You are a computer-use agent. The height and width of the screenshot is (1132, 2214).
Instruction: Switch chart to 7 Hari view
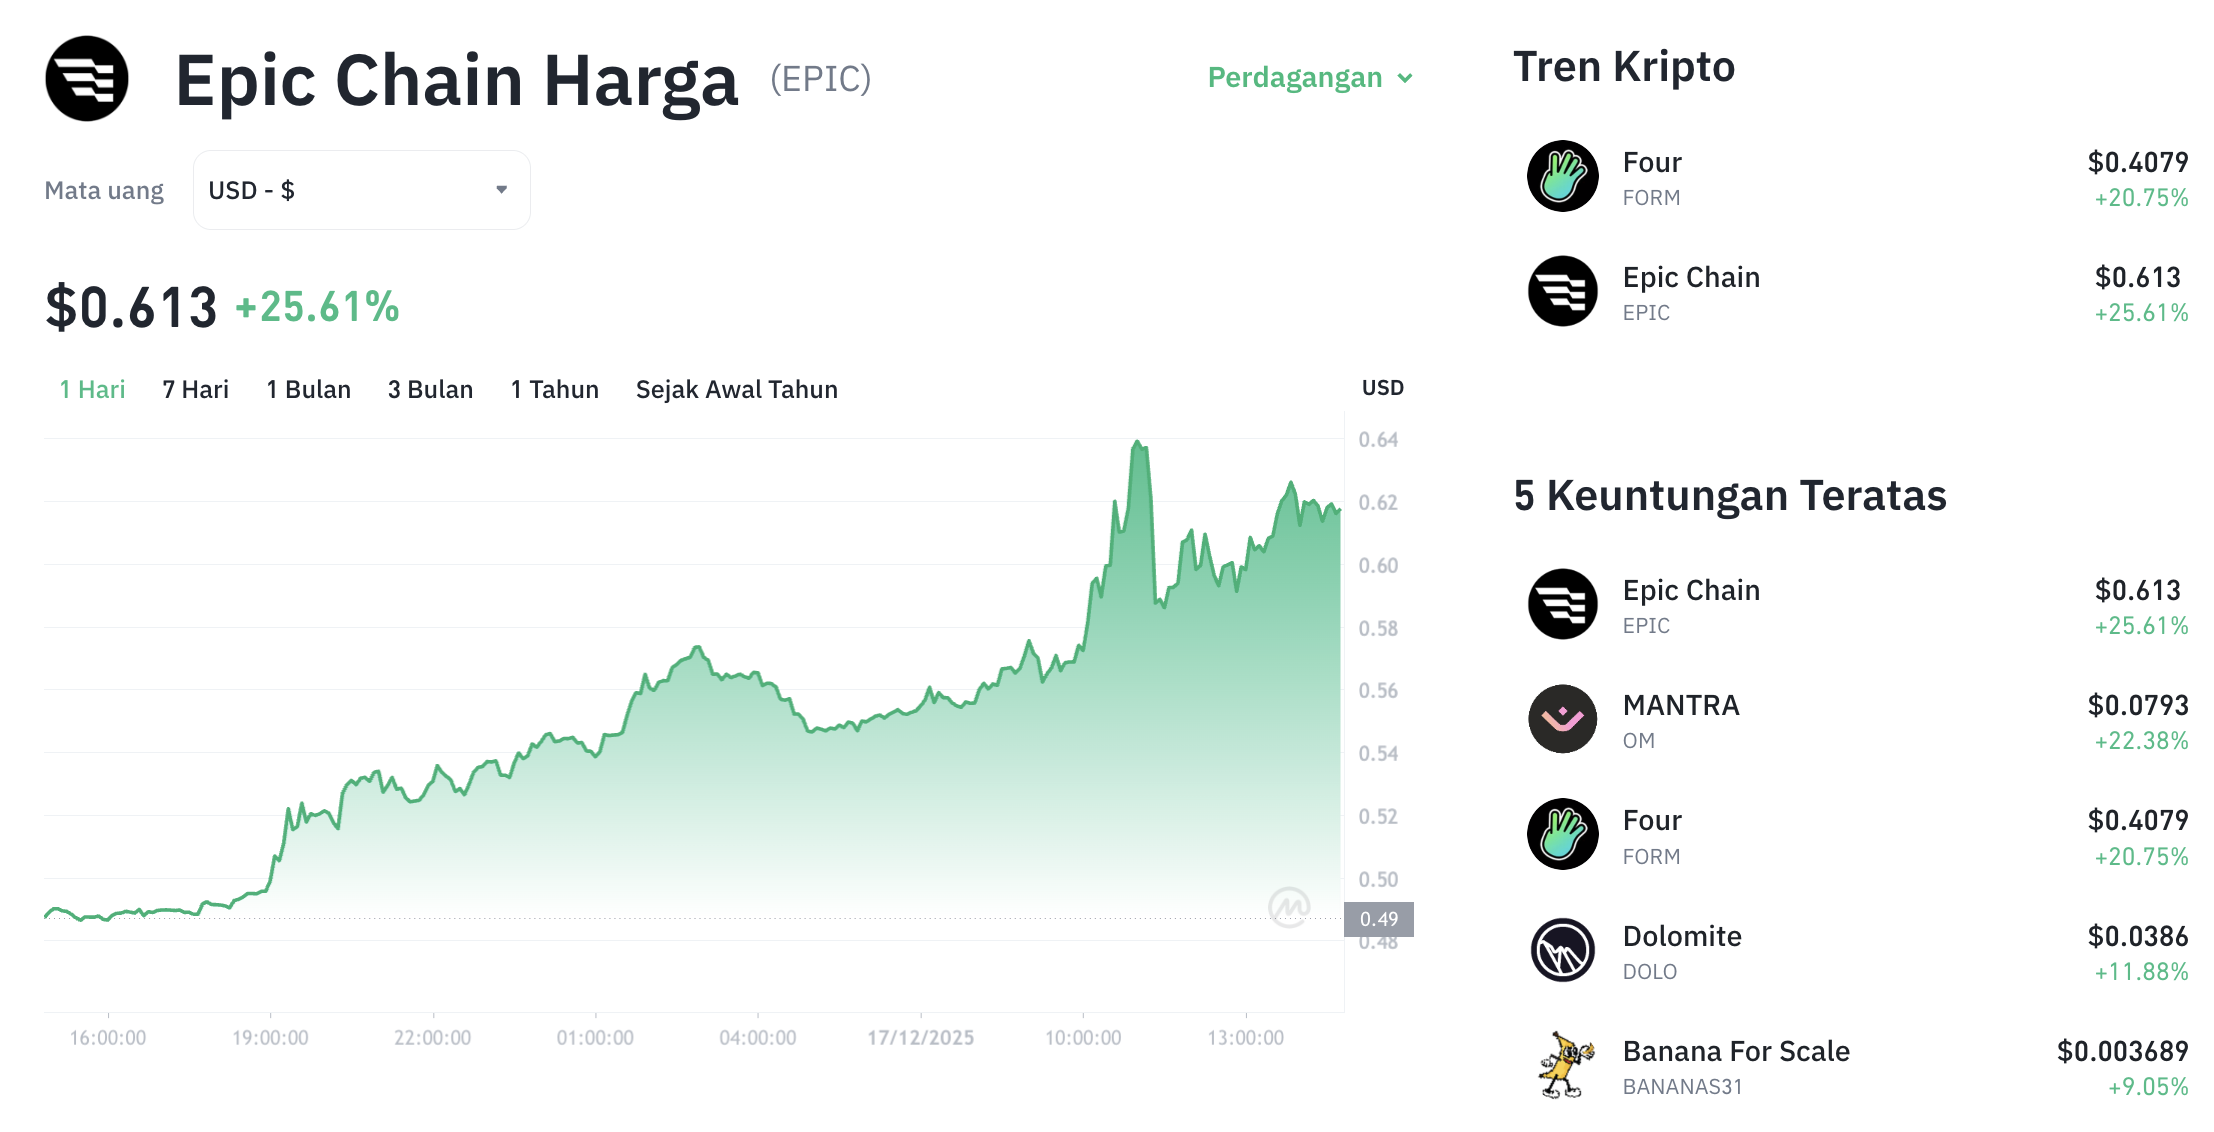pyautogui.click(x=195, y=389)
